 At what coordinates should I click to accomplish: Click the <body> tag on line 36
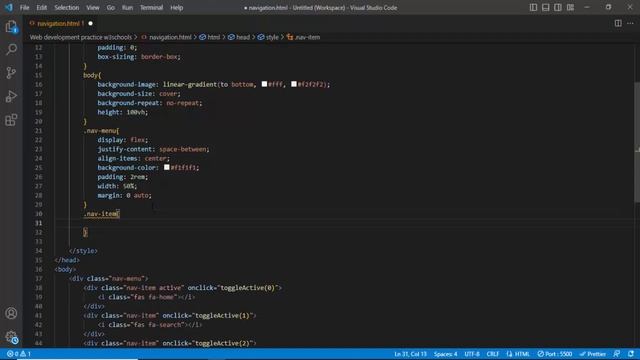click(65, 269)
